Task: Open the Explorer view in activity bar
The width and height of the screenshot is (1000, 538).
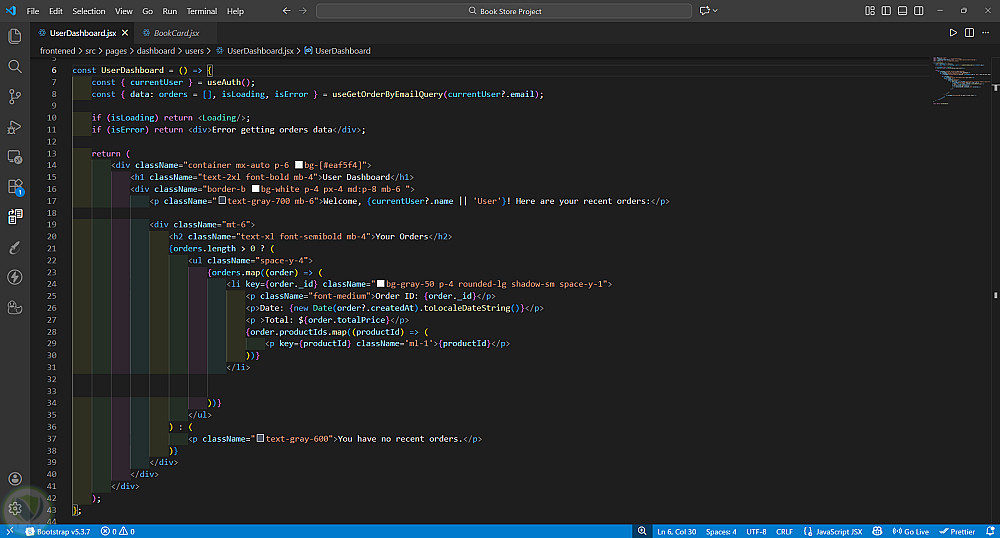Action: click(15, 36)
